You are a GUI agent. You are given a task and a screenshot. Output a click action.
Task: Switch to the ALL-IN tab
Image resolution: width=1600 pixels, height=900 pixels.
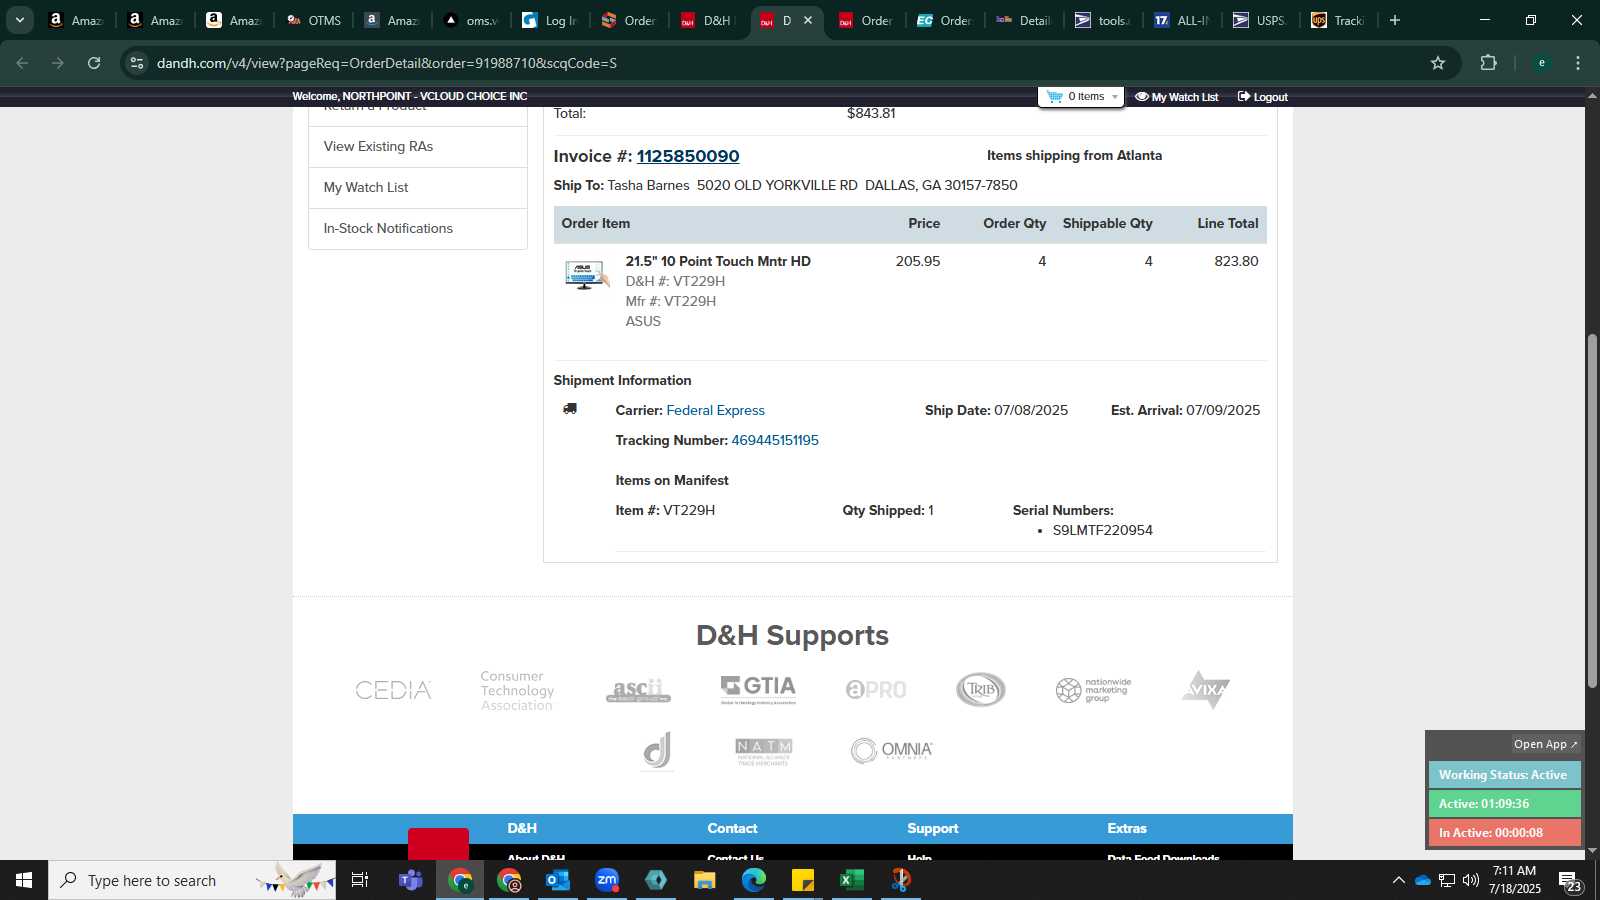coord(1181,20)
